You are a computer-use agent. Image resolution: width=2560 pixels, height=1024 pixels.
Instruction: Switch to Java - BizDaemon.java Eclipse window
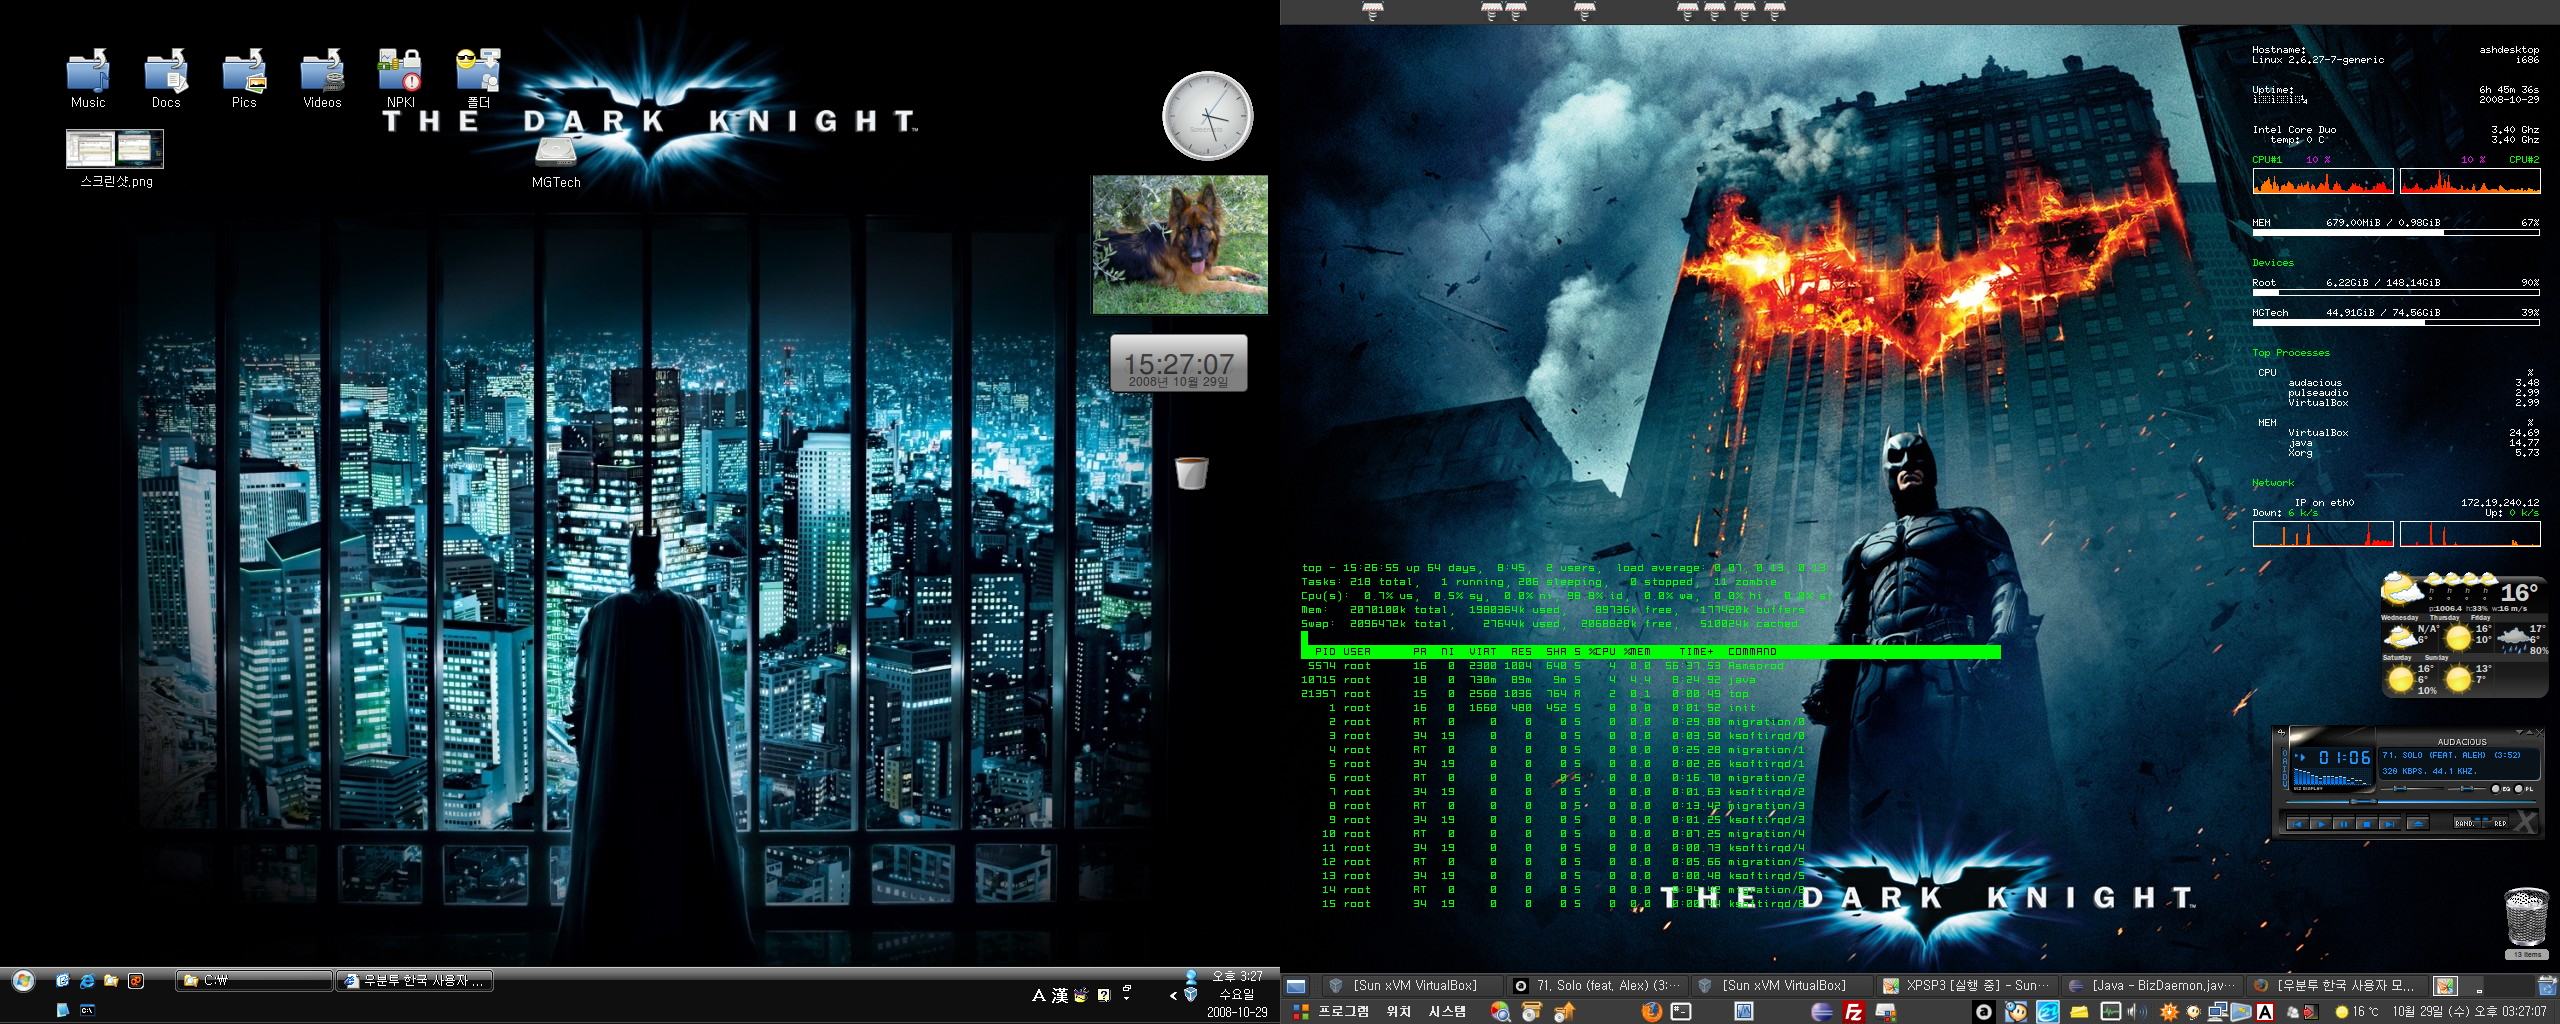pyautogui.click(x=2152, y=986)
